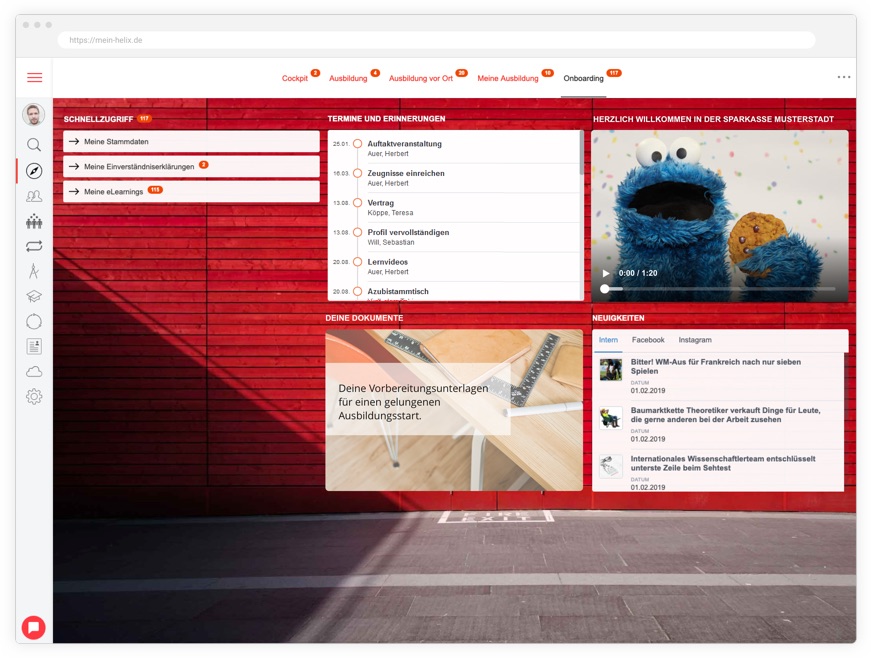
Task: Click the Deine Dokumente preparation card
Action: tap(454, 410)
